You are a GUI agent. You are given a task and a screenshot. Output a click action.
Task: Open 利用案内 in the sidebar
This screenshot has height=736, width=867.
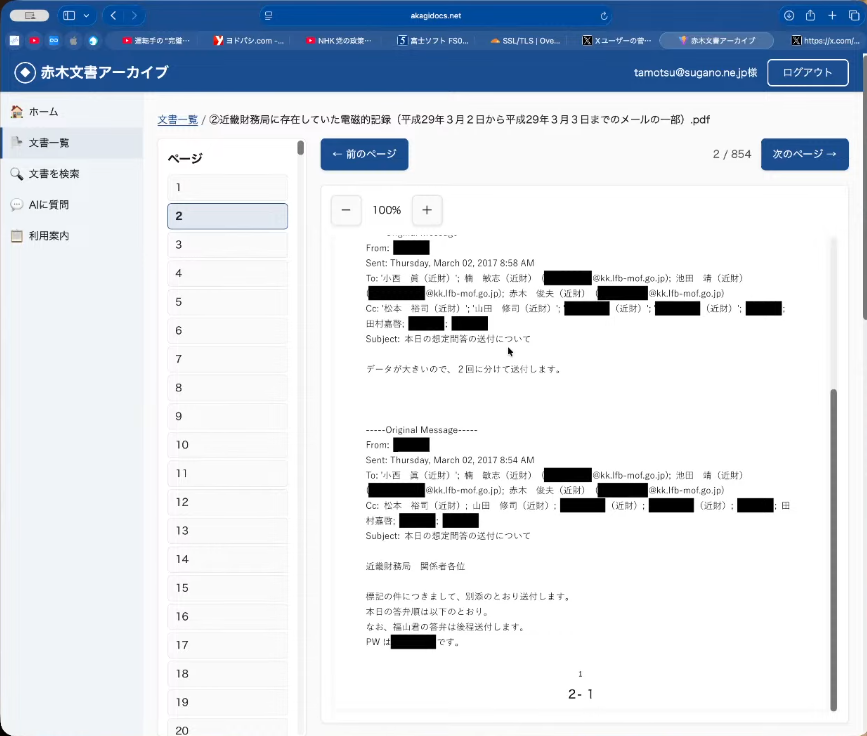pos(48,236)
